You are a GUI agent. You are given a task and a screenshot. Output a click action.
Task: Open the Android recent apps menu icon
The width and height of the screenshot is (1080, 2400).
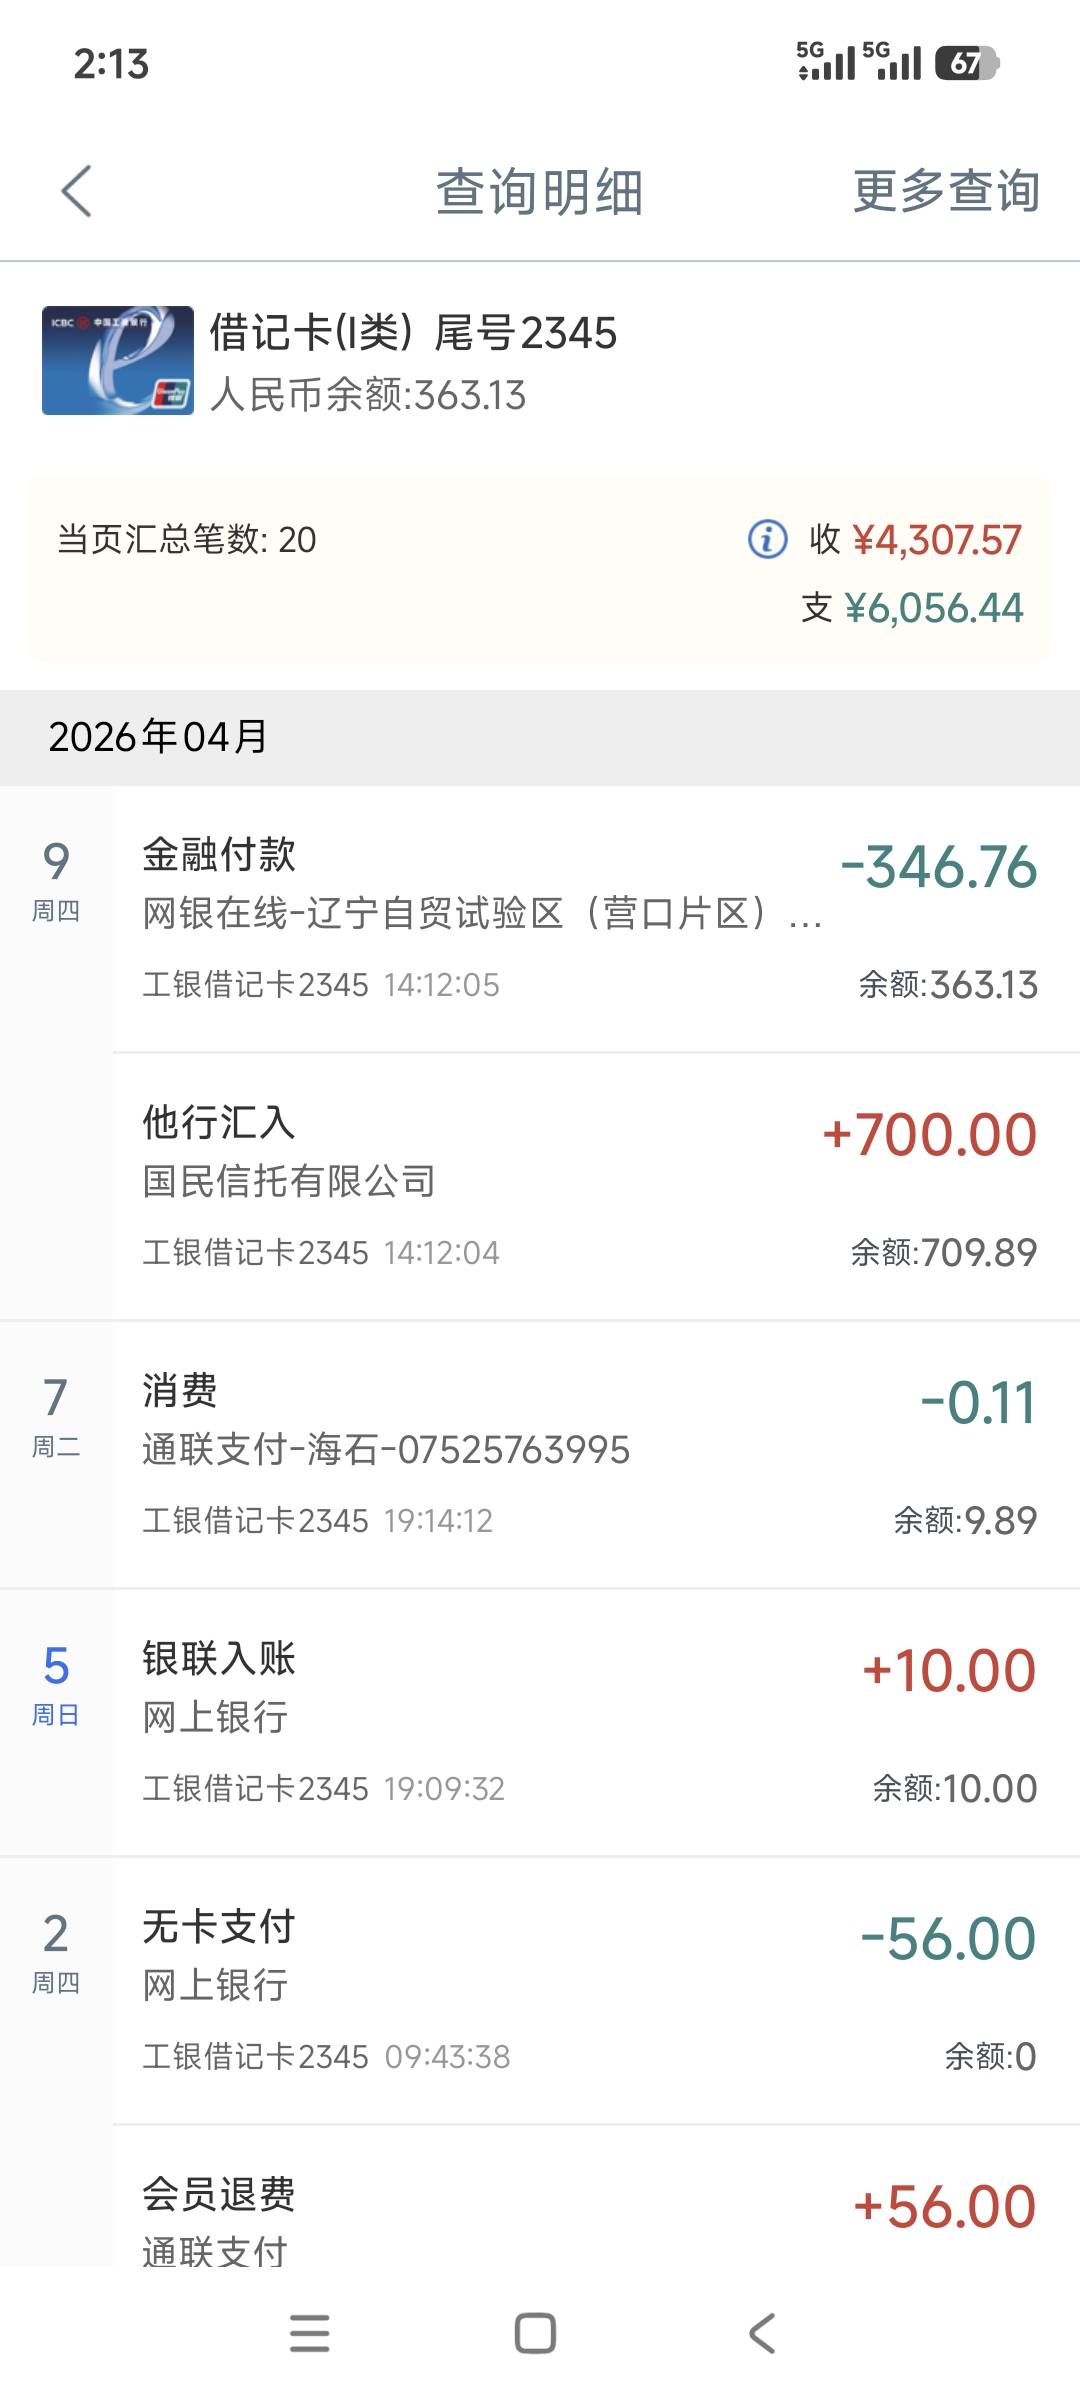click(x=309, y=2334)
